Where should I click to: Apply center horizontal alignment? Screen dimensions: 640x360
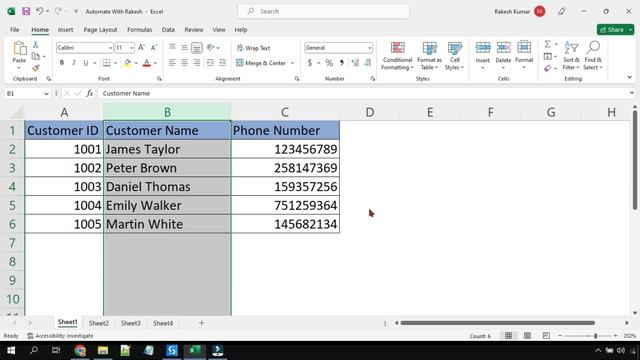pyautogui.click(x=184, y=63)
